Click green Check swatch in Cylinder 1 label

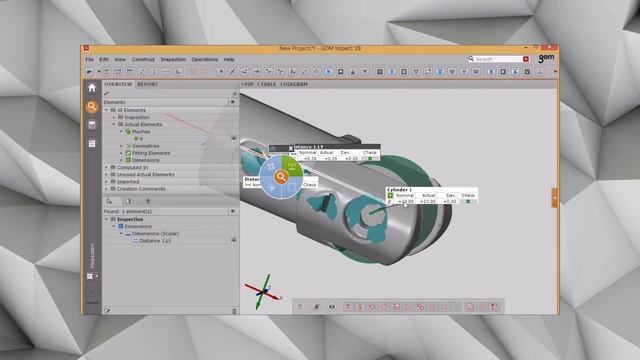(x=468, y=202)
